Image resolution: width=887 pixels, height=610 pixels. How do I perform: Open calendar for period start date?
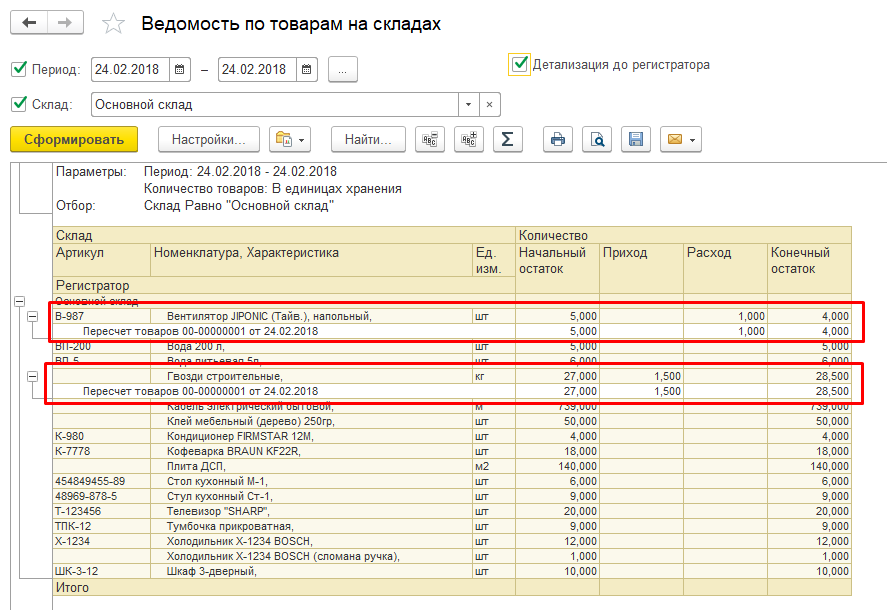click(x=180, y=70)
